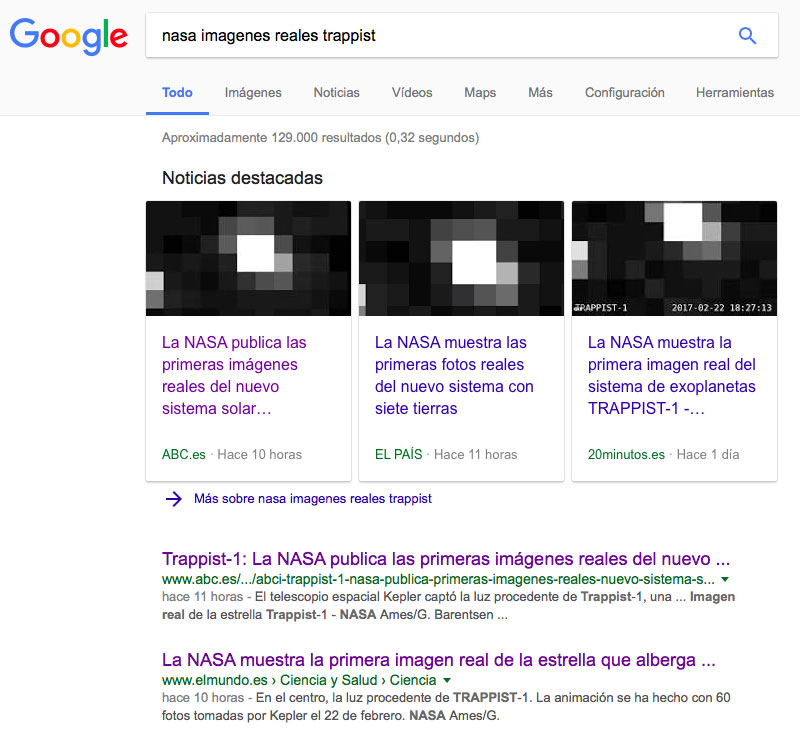Click the EL PAÍS source label

pyautogui.click(x=398, y=454)
